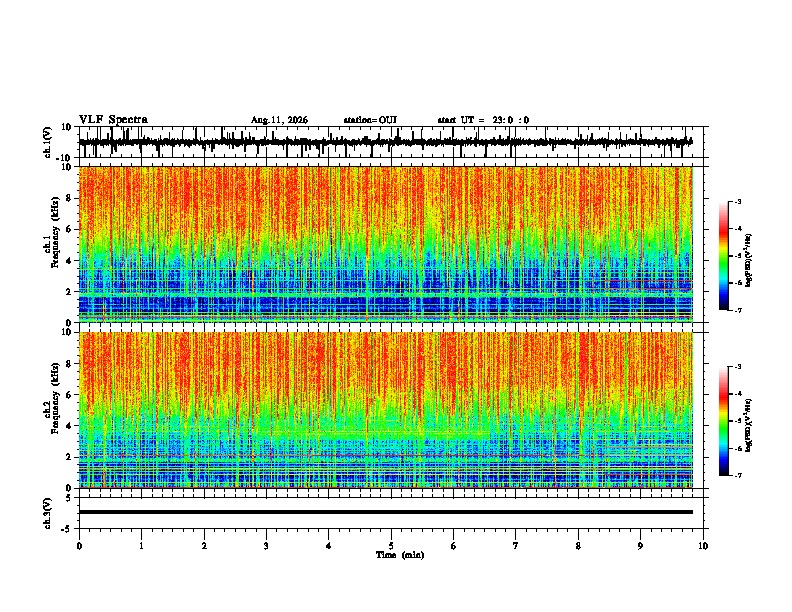Select the "start UT = 23:0 :0" label
Screen dimensions: 792x612
483,120
